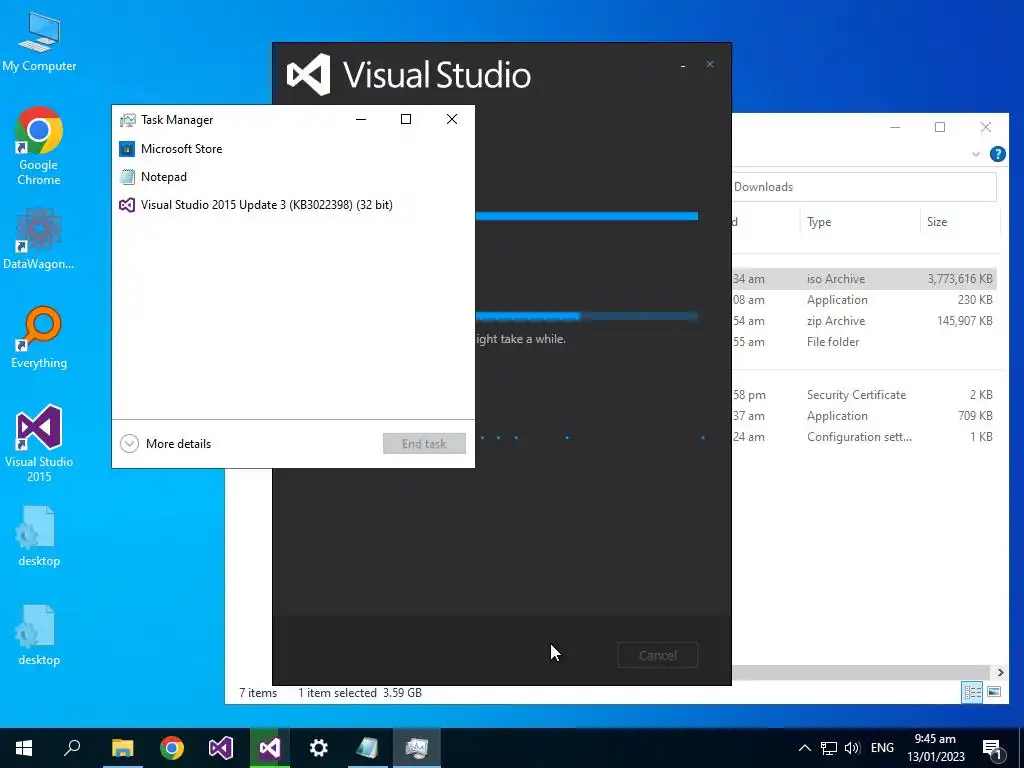Open DataWagon desktop shortcut
The image size is (1024, 768).
pos(39,239)
